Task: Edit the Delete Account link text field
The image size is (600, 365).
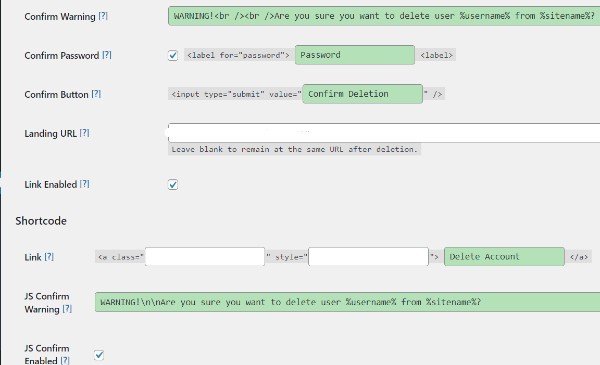Action: click(x=504, y=257)
